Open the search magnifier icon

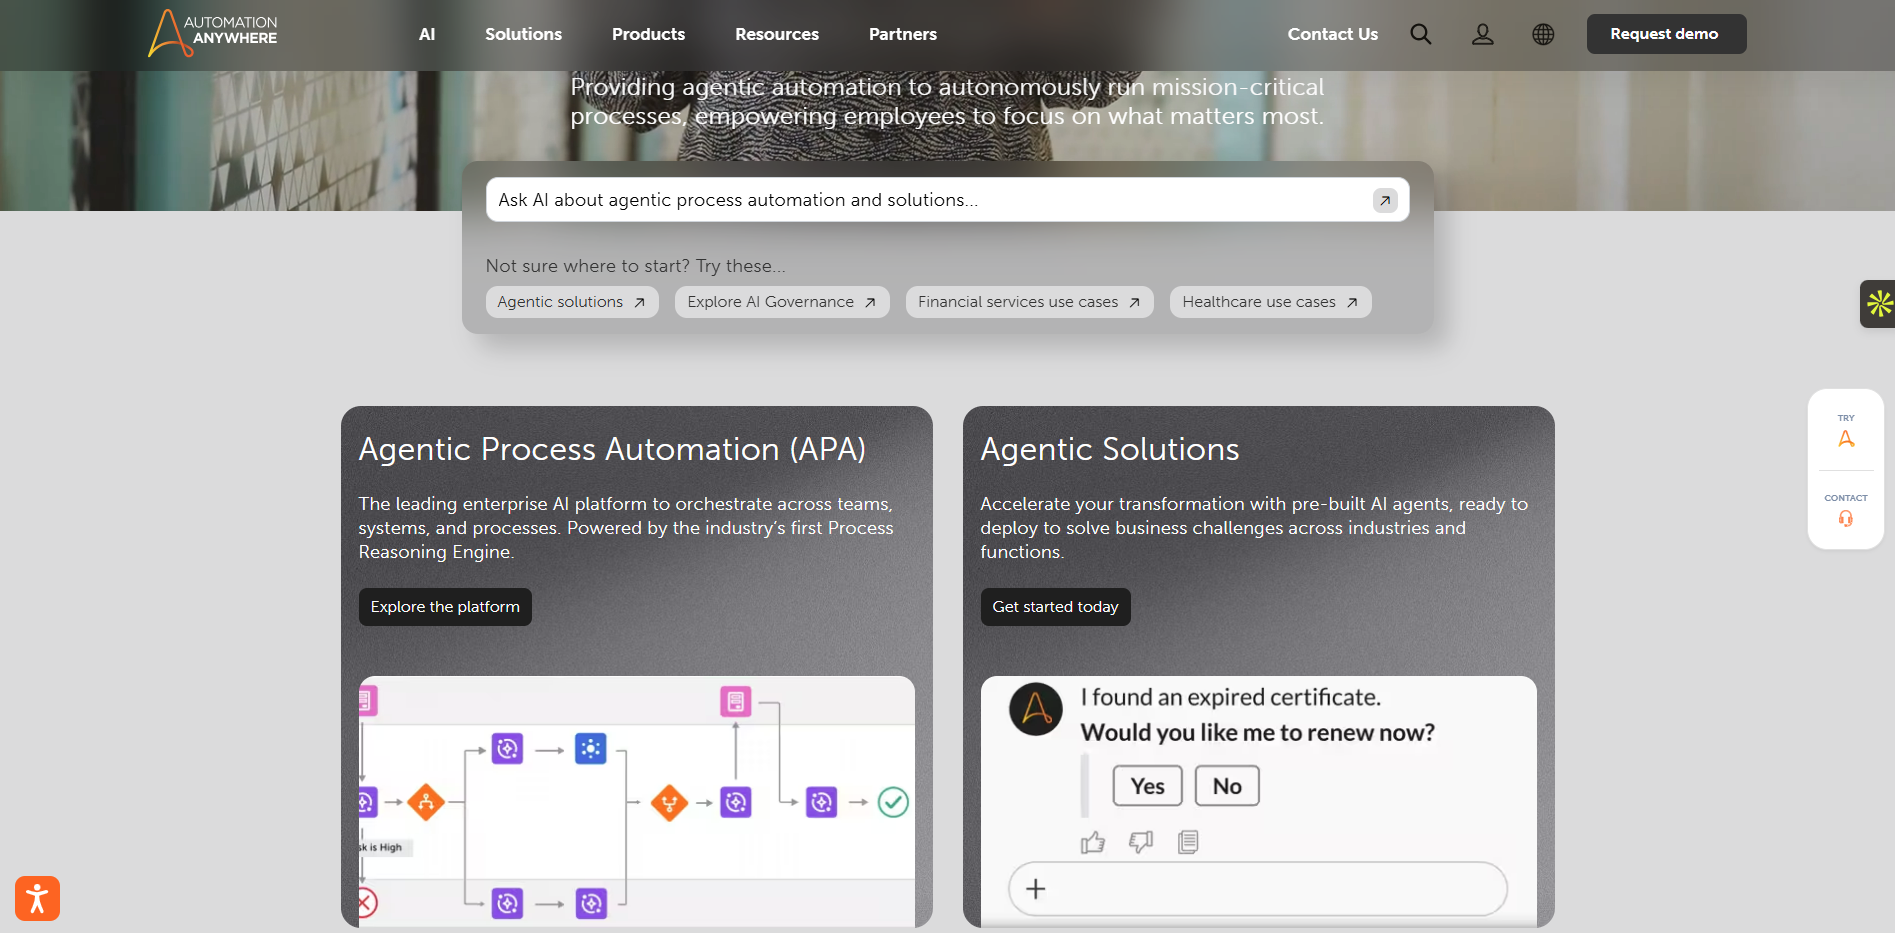coord(1420,33)
